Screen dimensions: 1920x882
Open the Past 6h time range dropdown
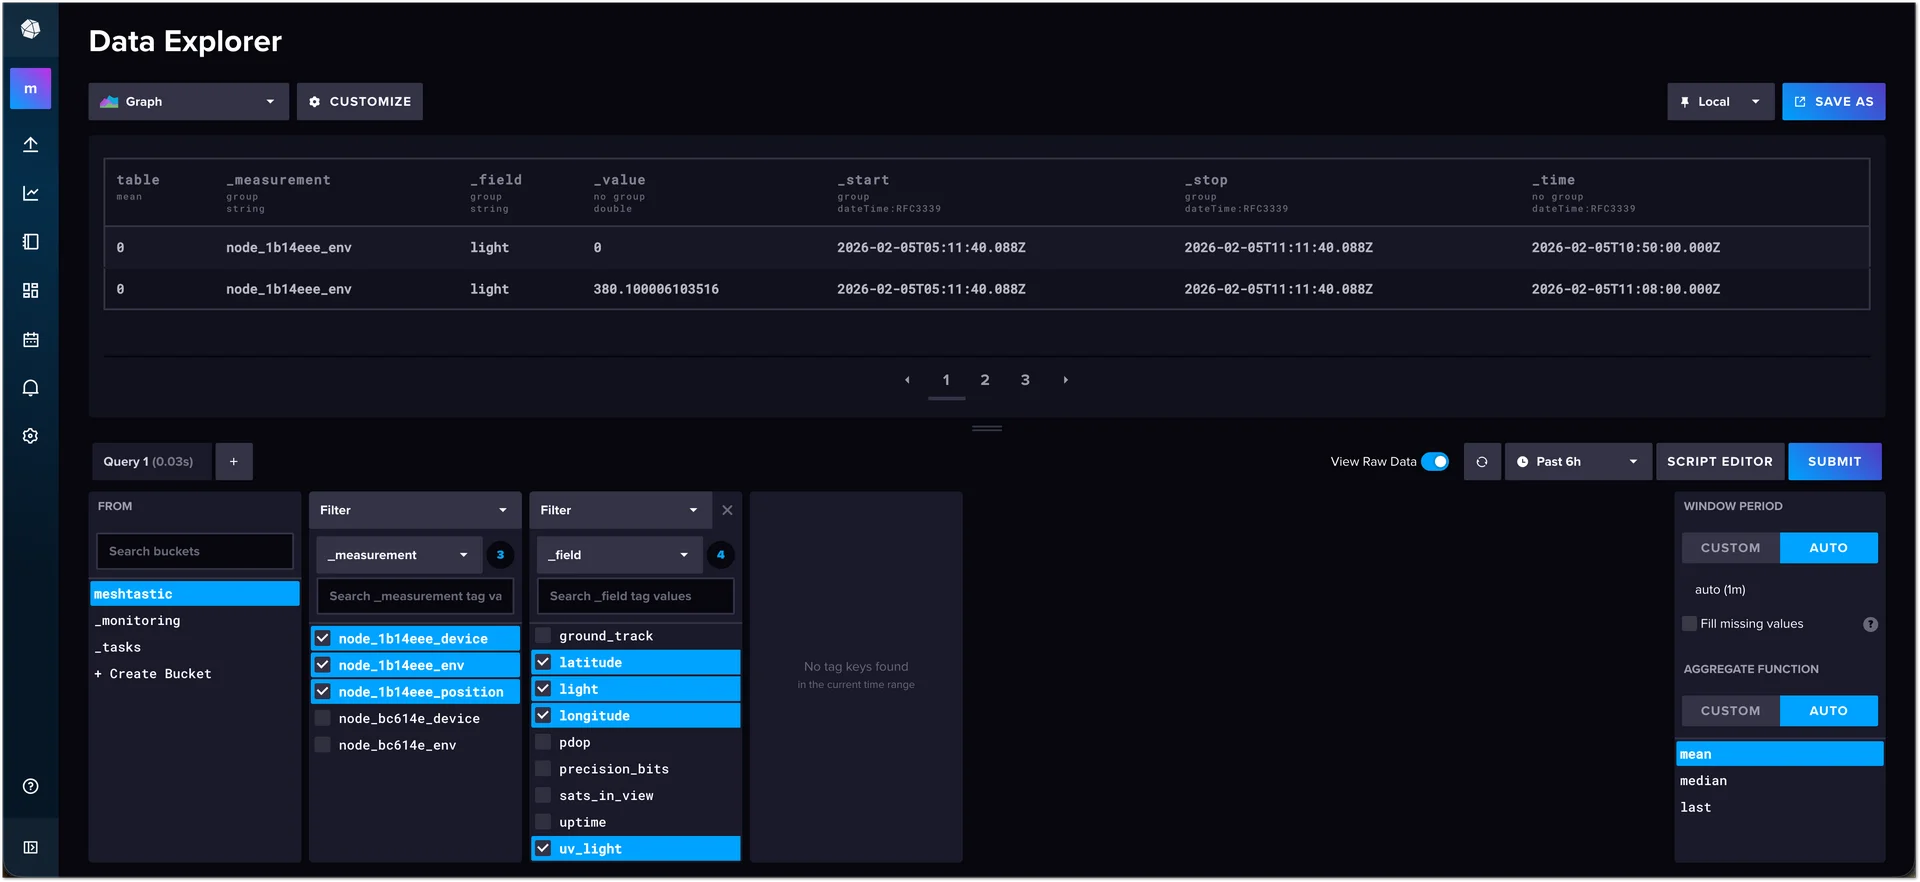pyautogui.click(x=1578, y=462)
